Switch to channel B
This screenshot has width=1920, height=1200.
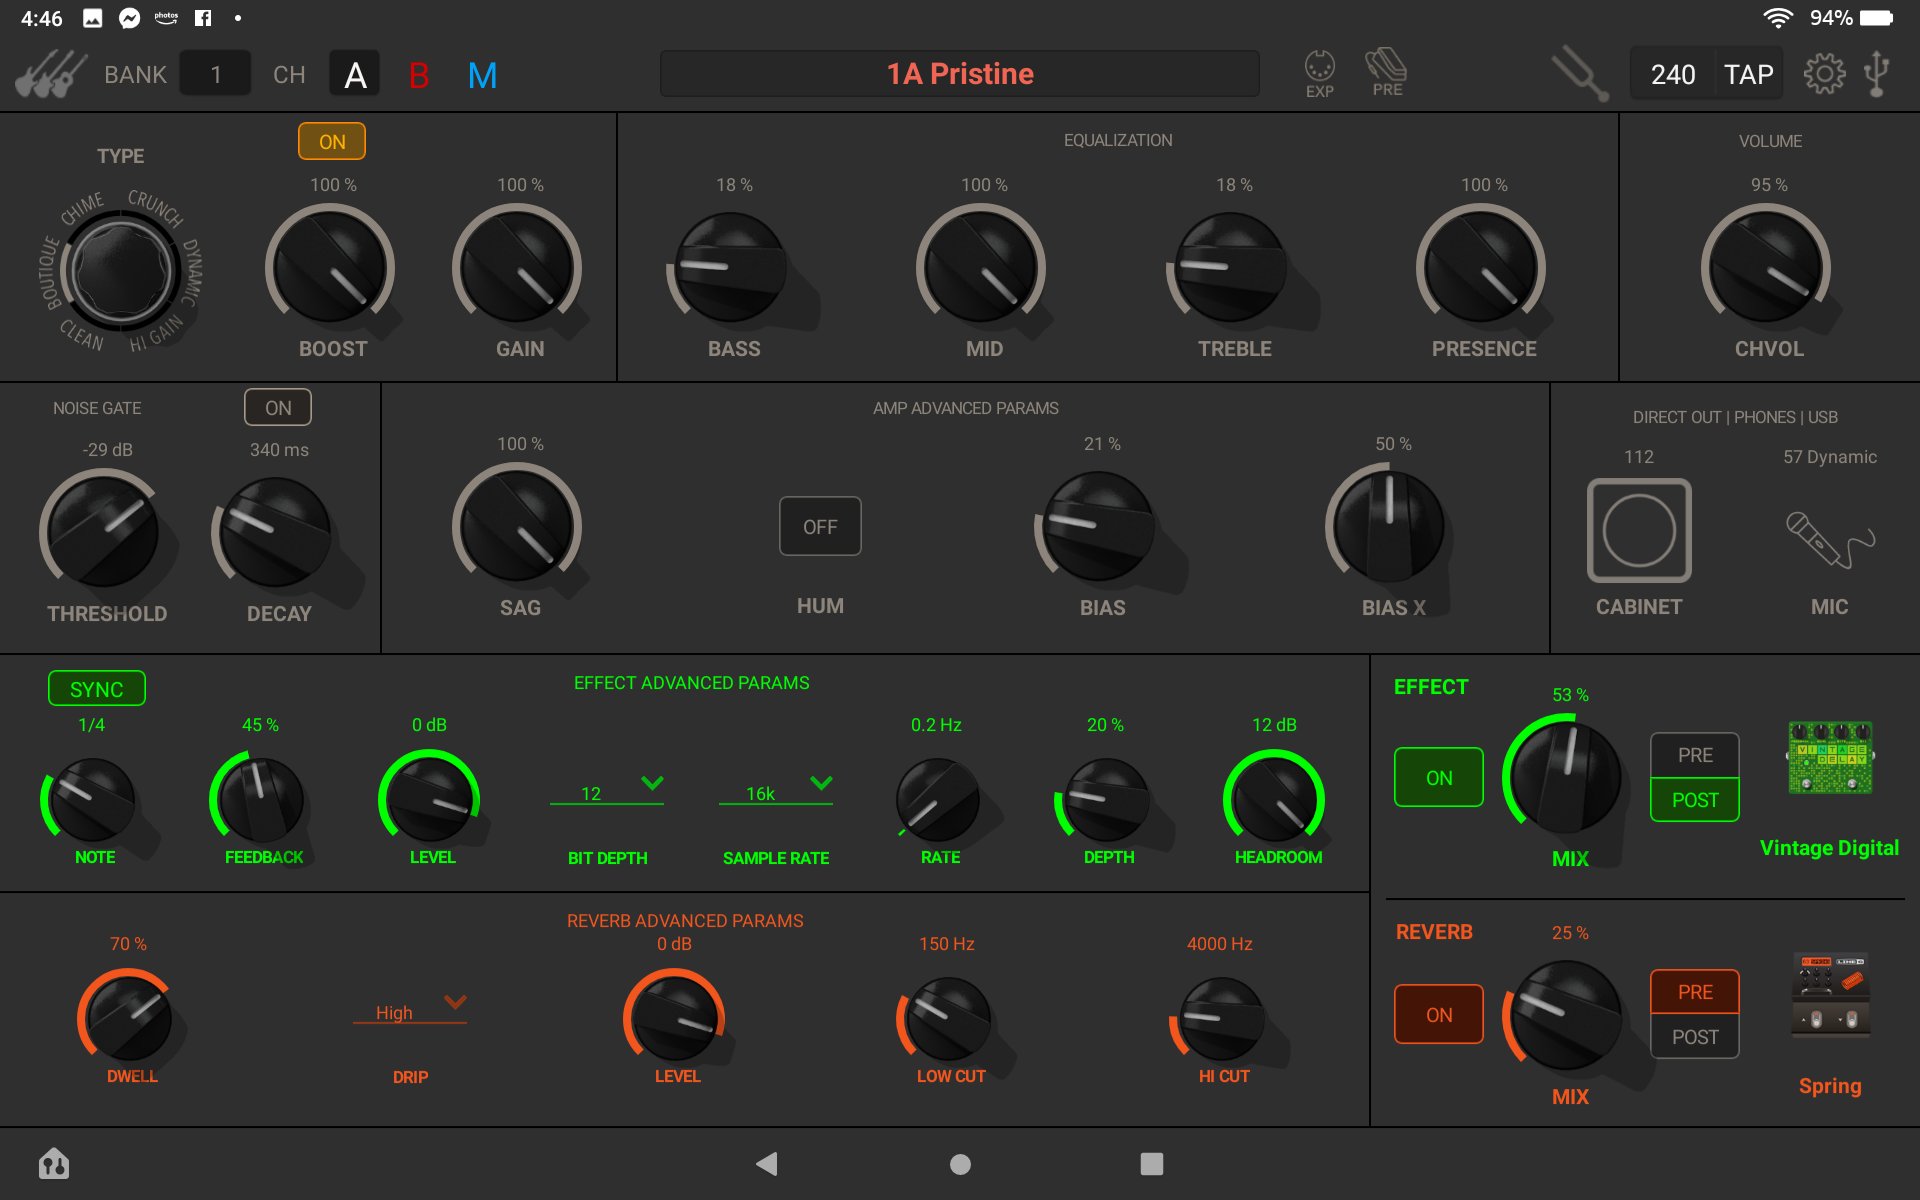[419, 75]
